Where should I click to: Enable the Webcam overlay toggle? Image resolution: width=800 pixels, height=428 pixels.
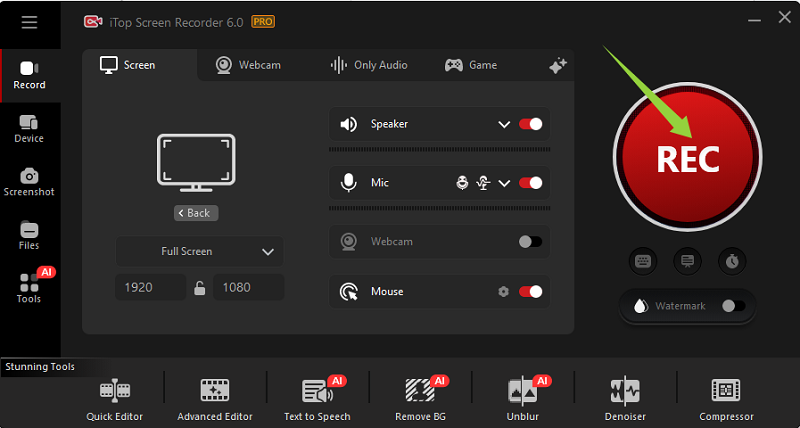(531, 241)
